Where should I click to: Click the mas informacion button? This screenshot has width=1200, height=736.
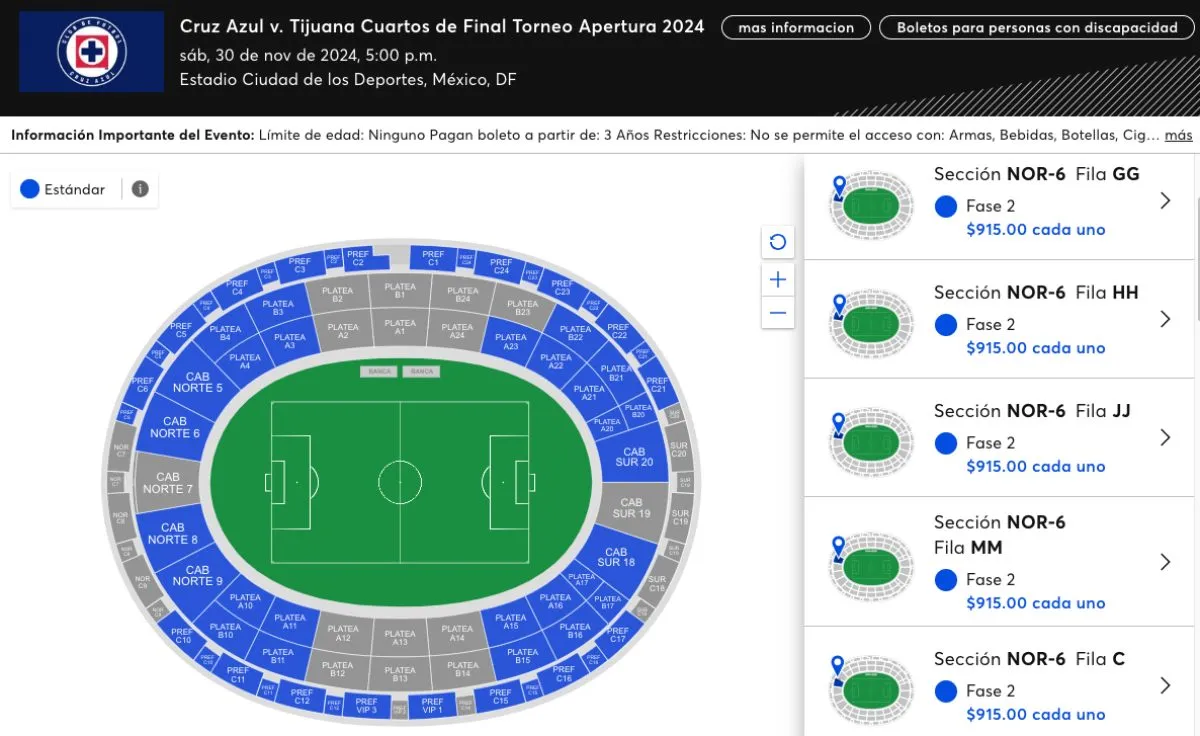[x=795, y=27]
